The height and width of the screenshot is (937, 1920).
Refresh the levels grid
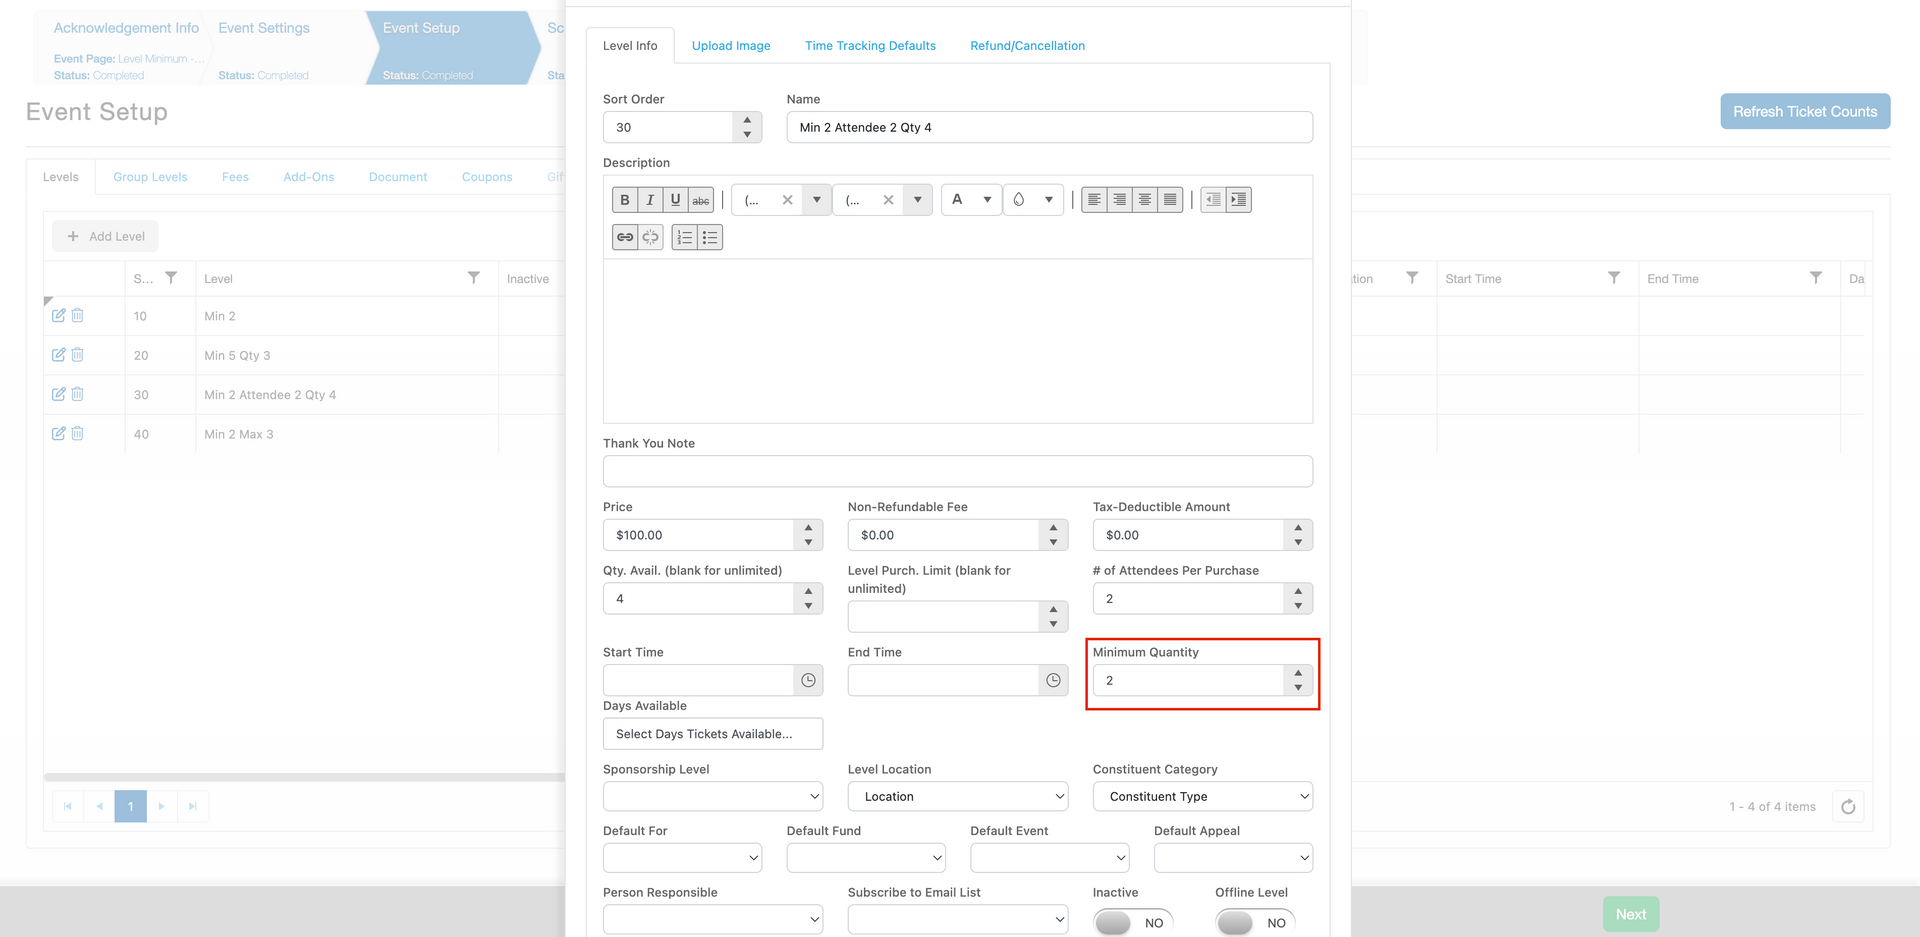(1848, 807)
